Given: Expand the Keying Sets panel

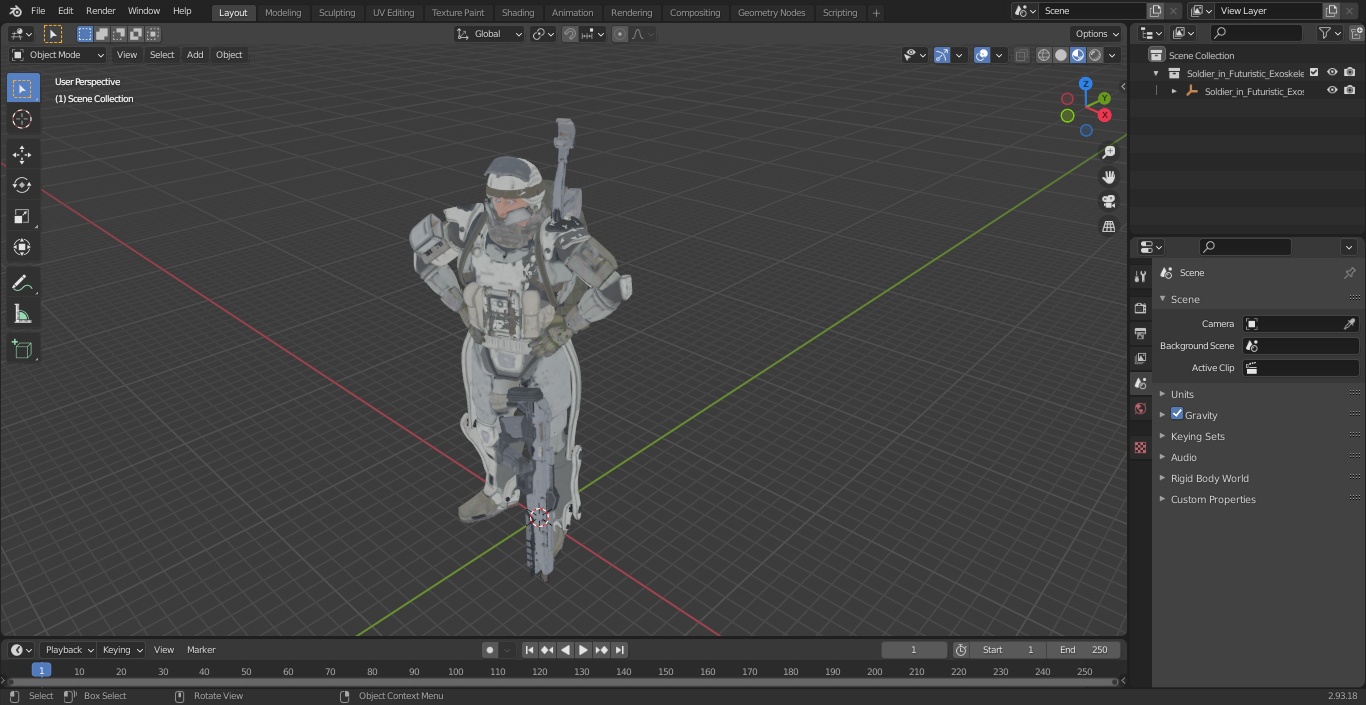Looking at the screenshot, I should point(1198,436).
